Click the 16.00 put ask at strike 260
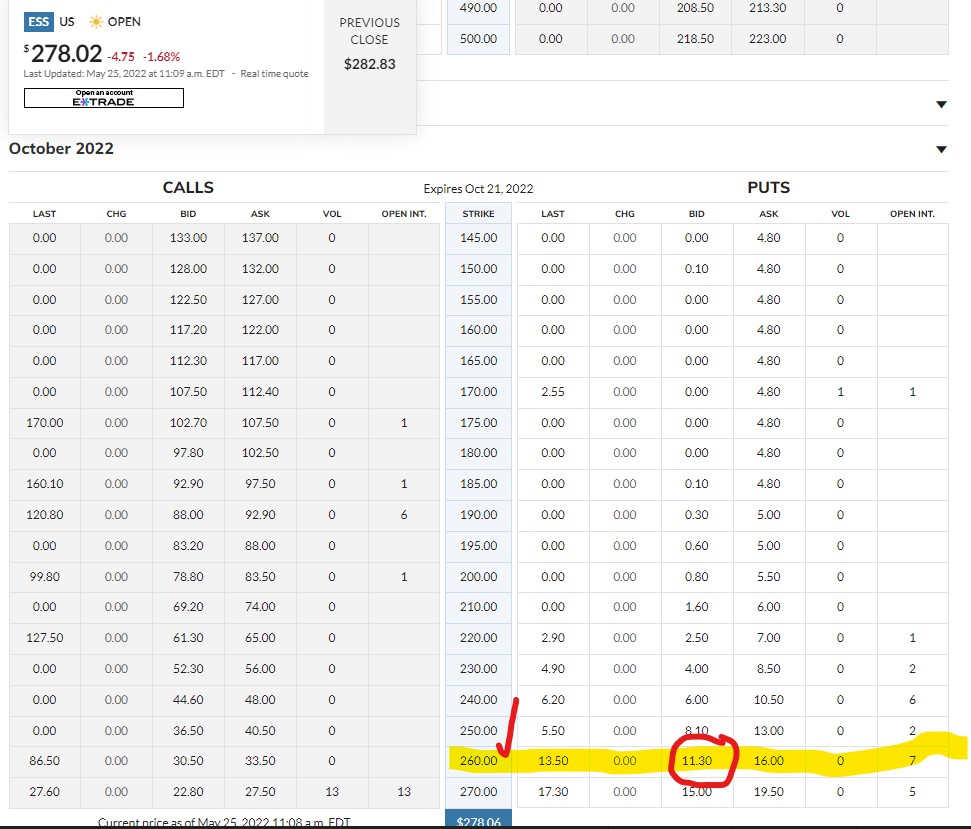Screen dimensions: 971x829 coord(768,761)
